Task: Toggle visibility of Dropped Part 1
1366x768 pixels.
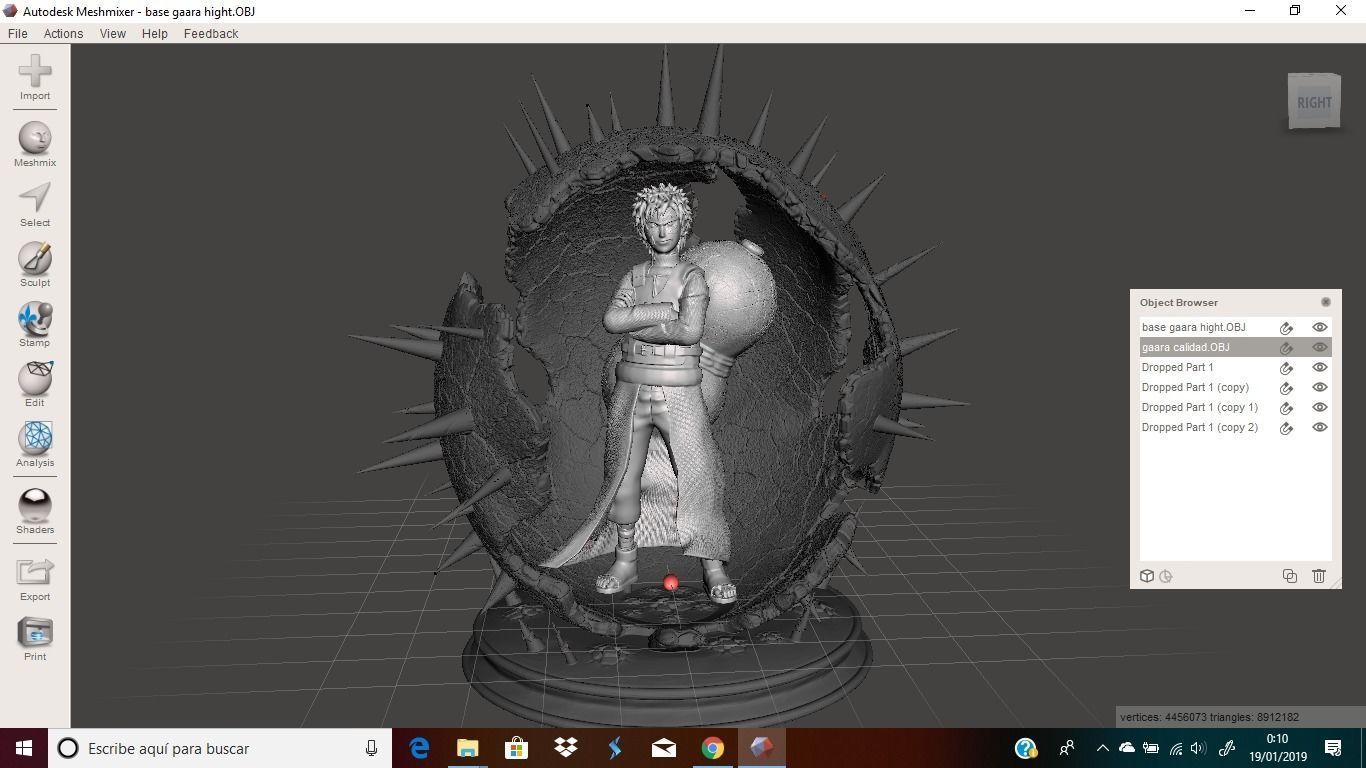Action: point(1320,367)
